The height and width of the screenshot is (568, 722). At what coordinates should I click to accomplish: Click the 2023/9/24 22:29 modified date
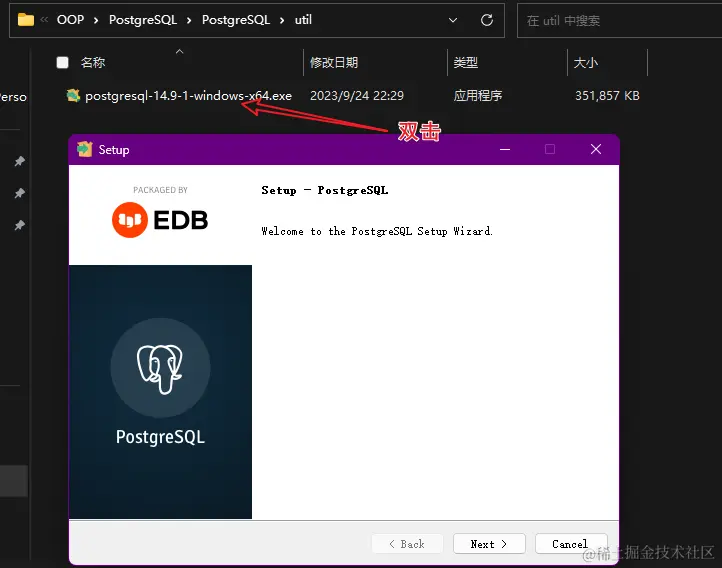357,96
